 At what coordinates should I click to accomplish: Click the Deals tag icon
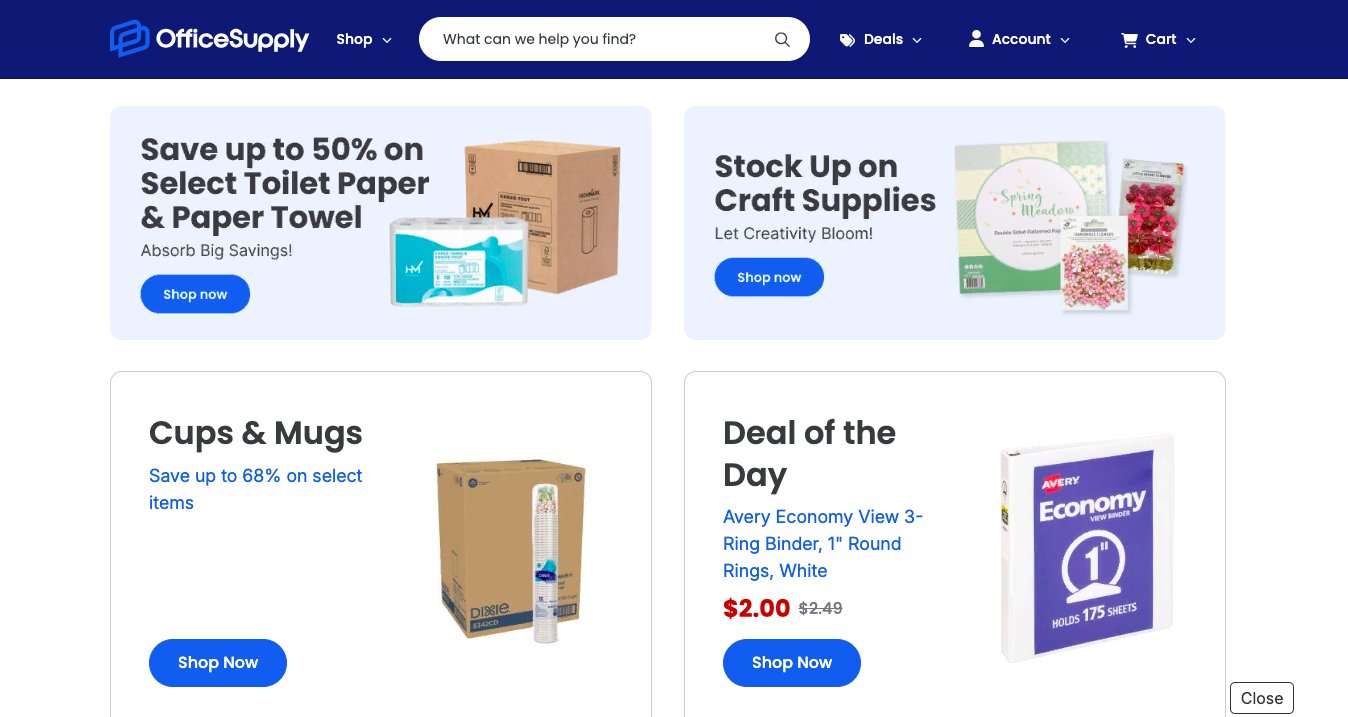point(847,40)
